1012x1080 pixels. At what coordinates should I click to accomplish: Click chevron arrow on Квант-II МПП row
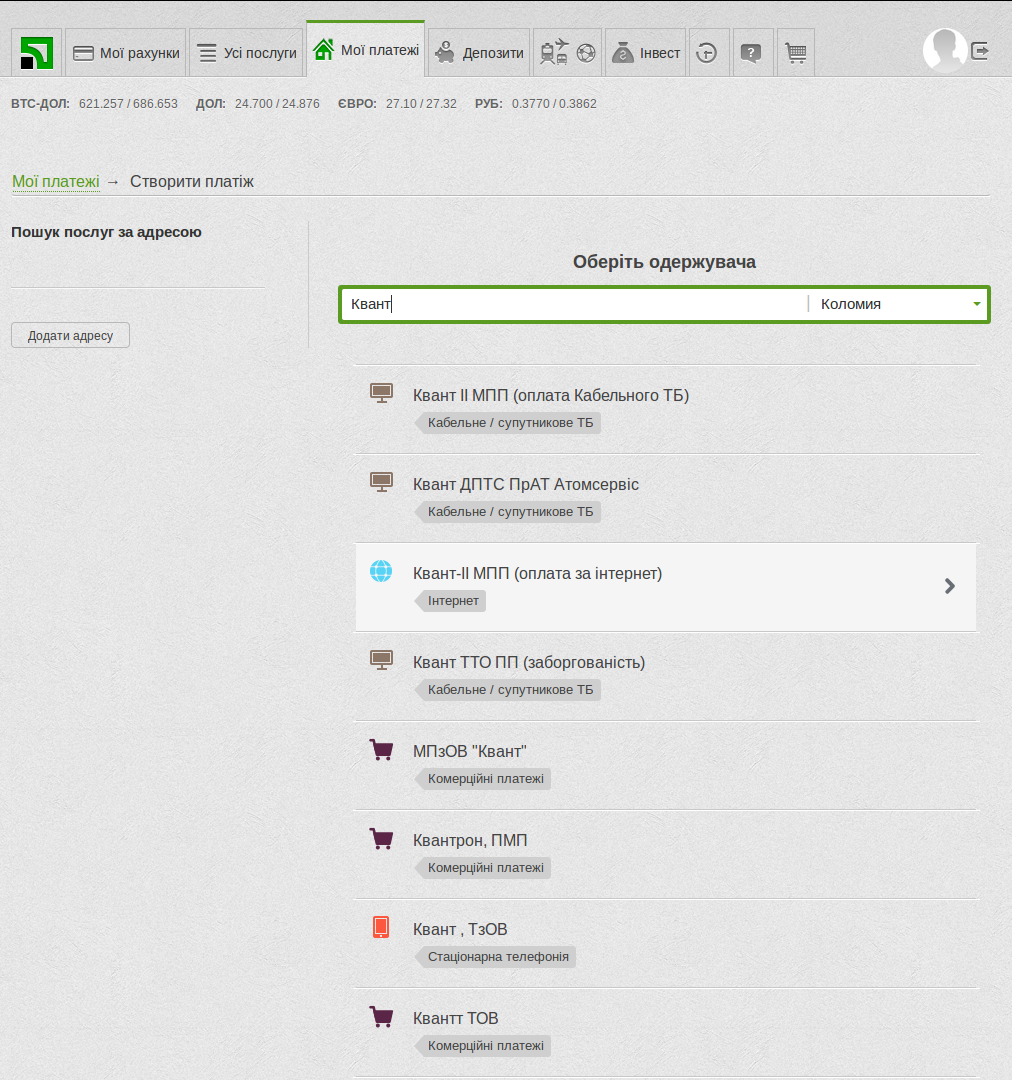pos(950,586)
